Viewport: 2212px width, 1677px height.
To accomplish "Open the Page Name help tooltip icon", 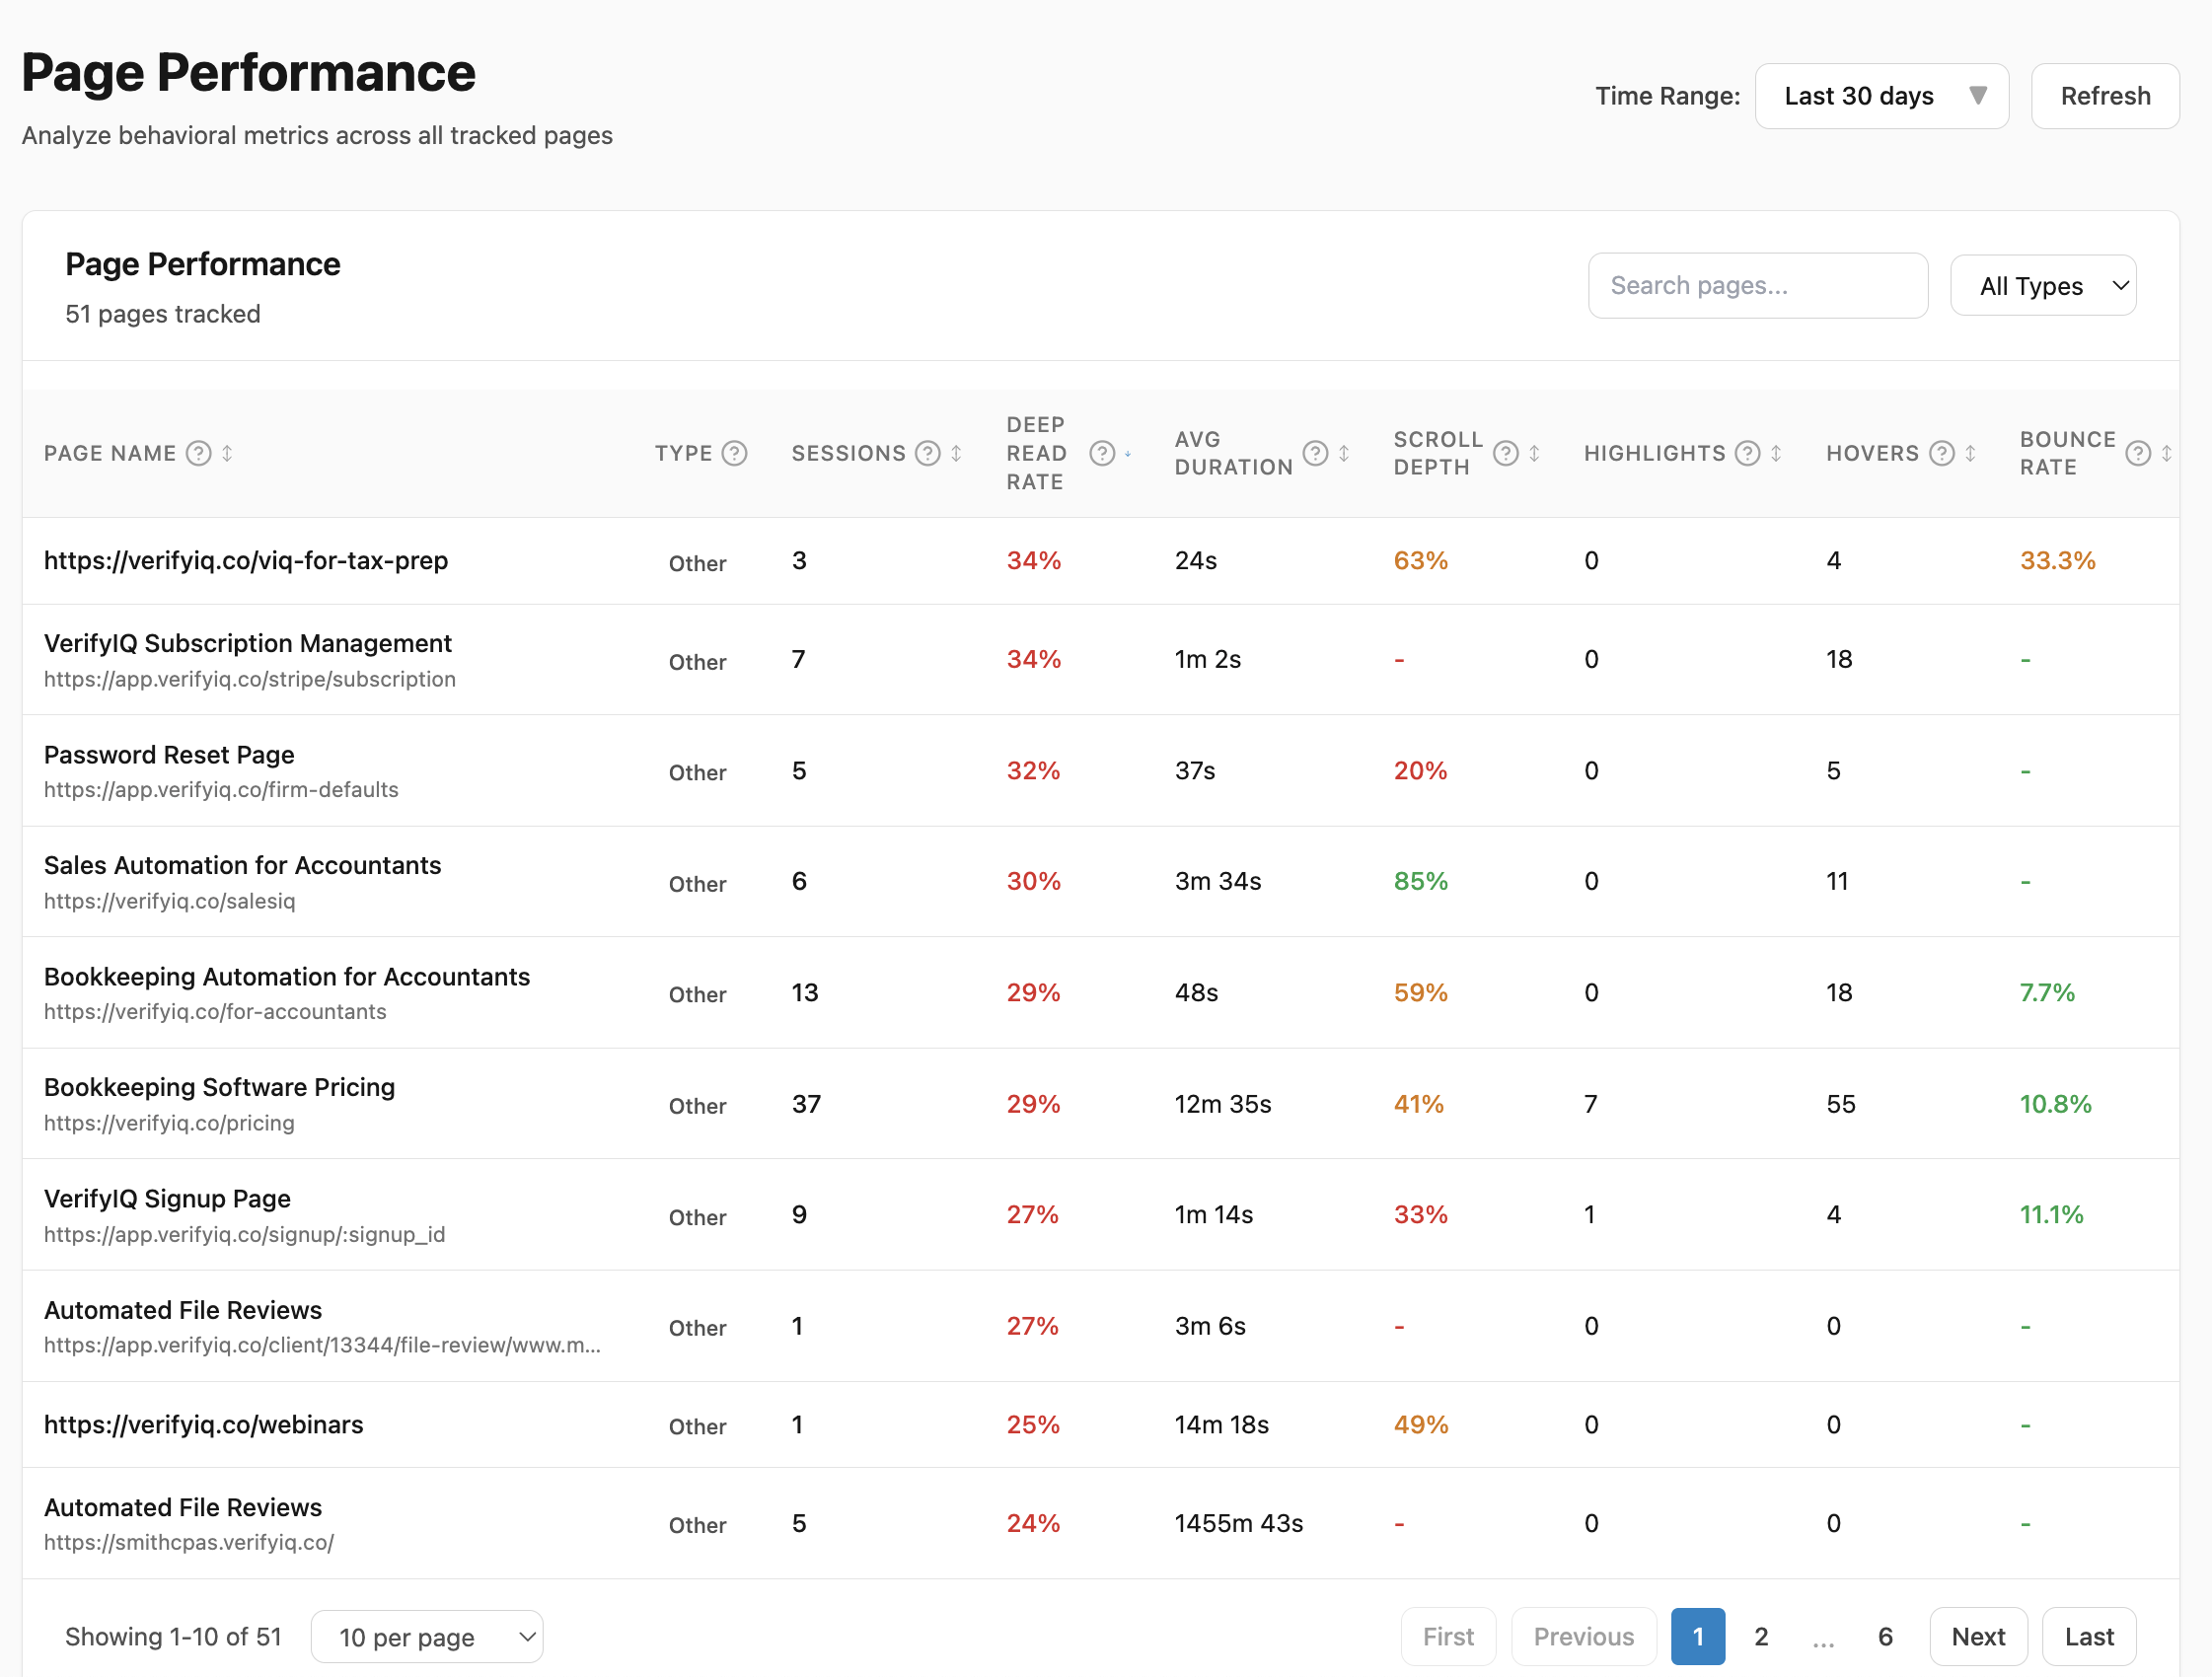I will (201, 453).
